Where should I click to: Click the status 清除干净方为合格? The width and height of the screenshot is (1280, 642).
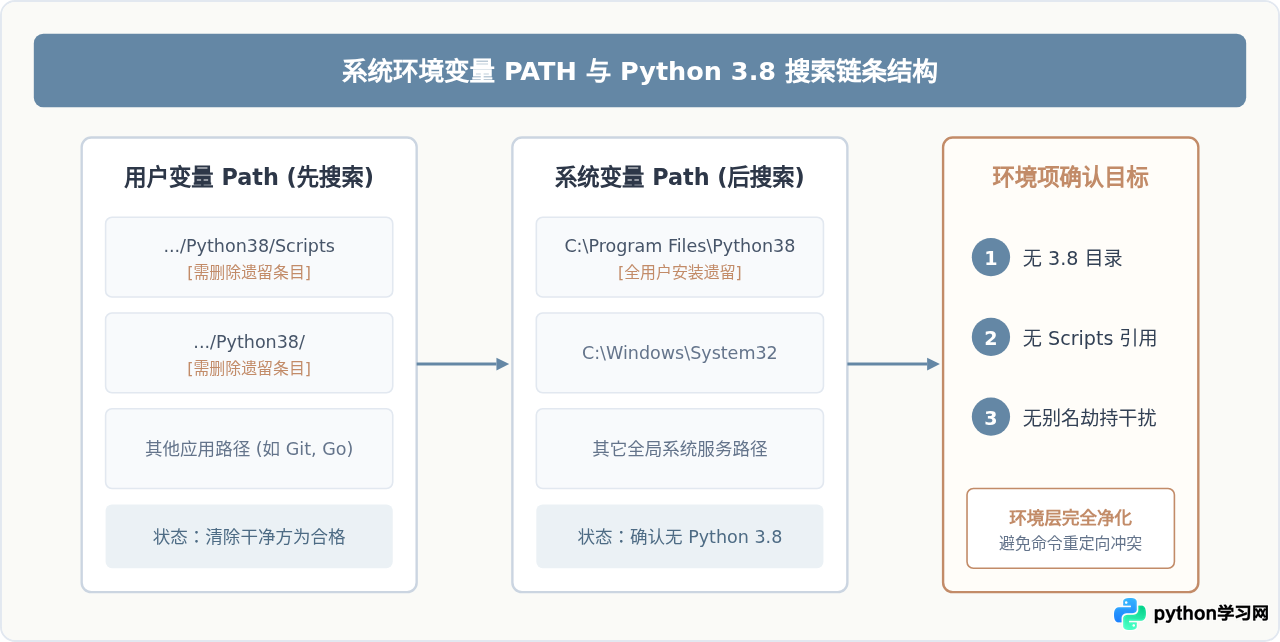point(249,537)
